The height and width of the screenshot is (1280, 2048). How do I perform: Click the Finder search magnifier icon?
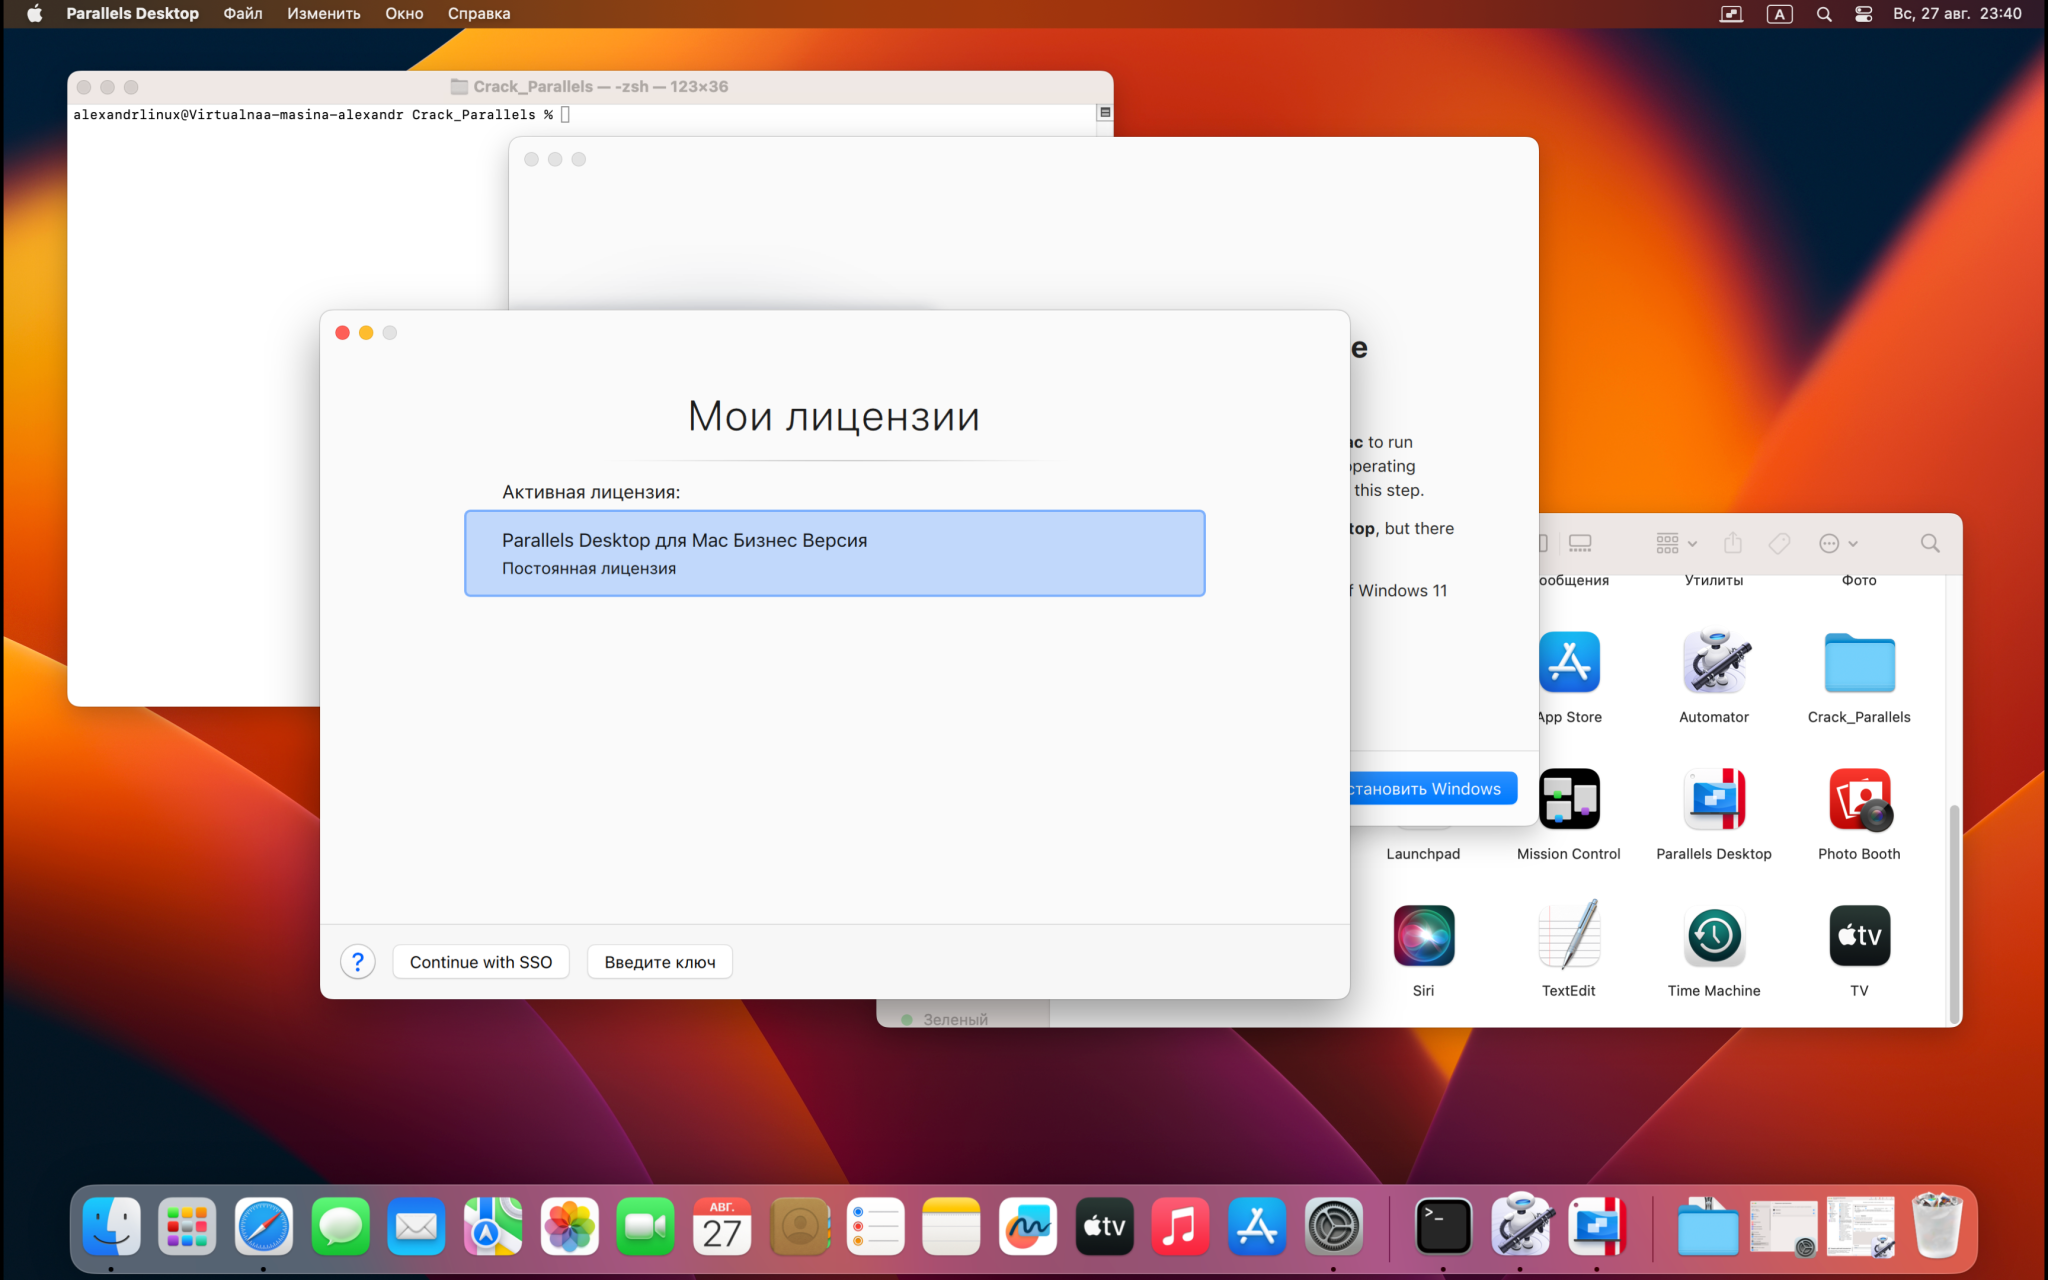pyautogui.click(x=1930, y=543)
